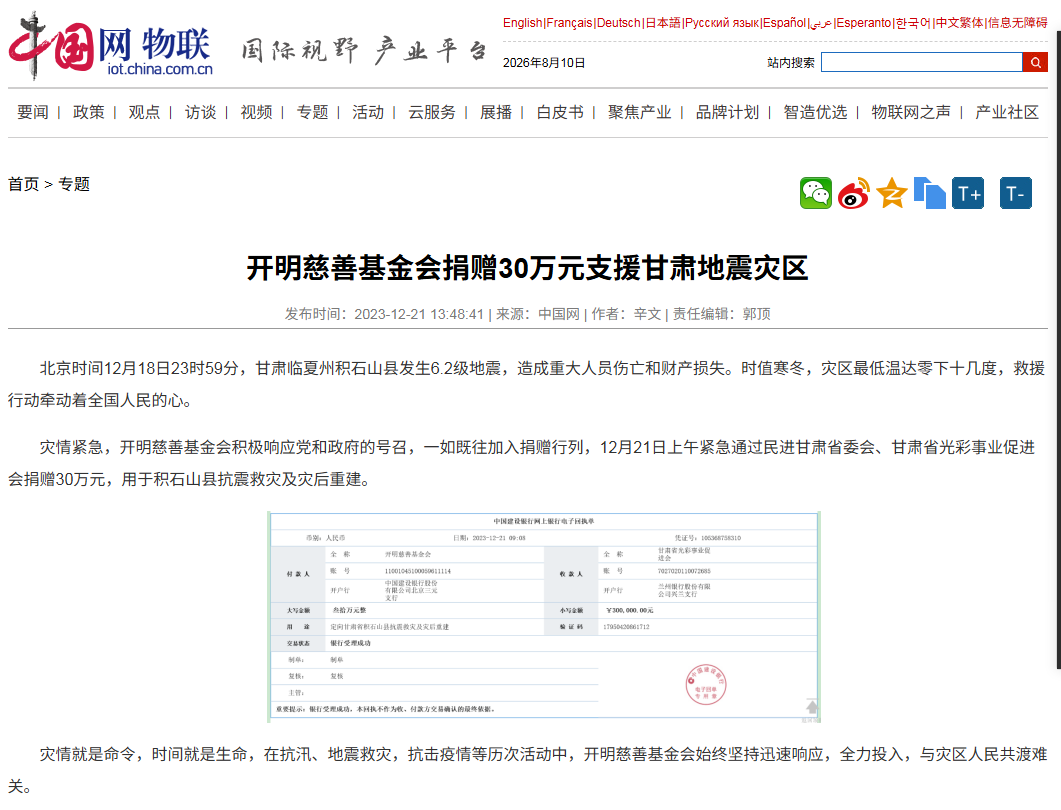Open the 展播 navigation menu item
The width and height of the screenshot is (1061, 810).
coord(495,112)
